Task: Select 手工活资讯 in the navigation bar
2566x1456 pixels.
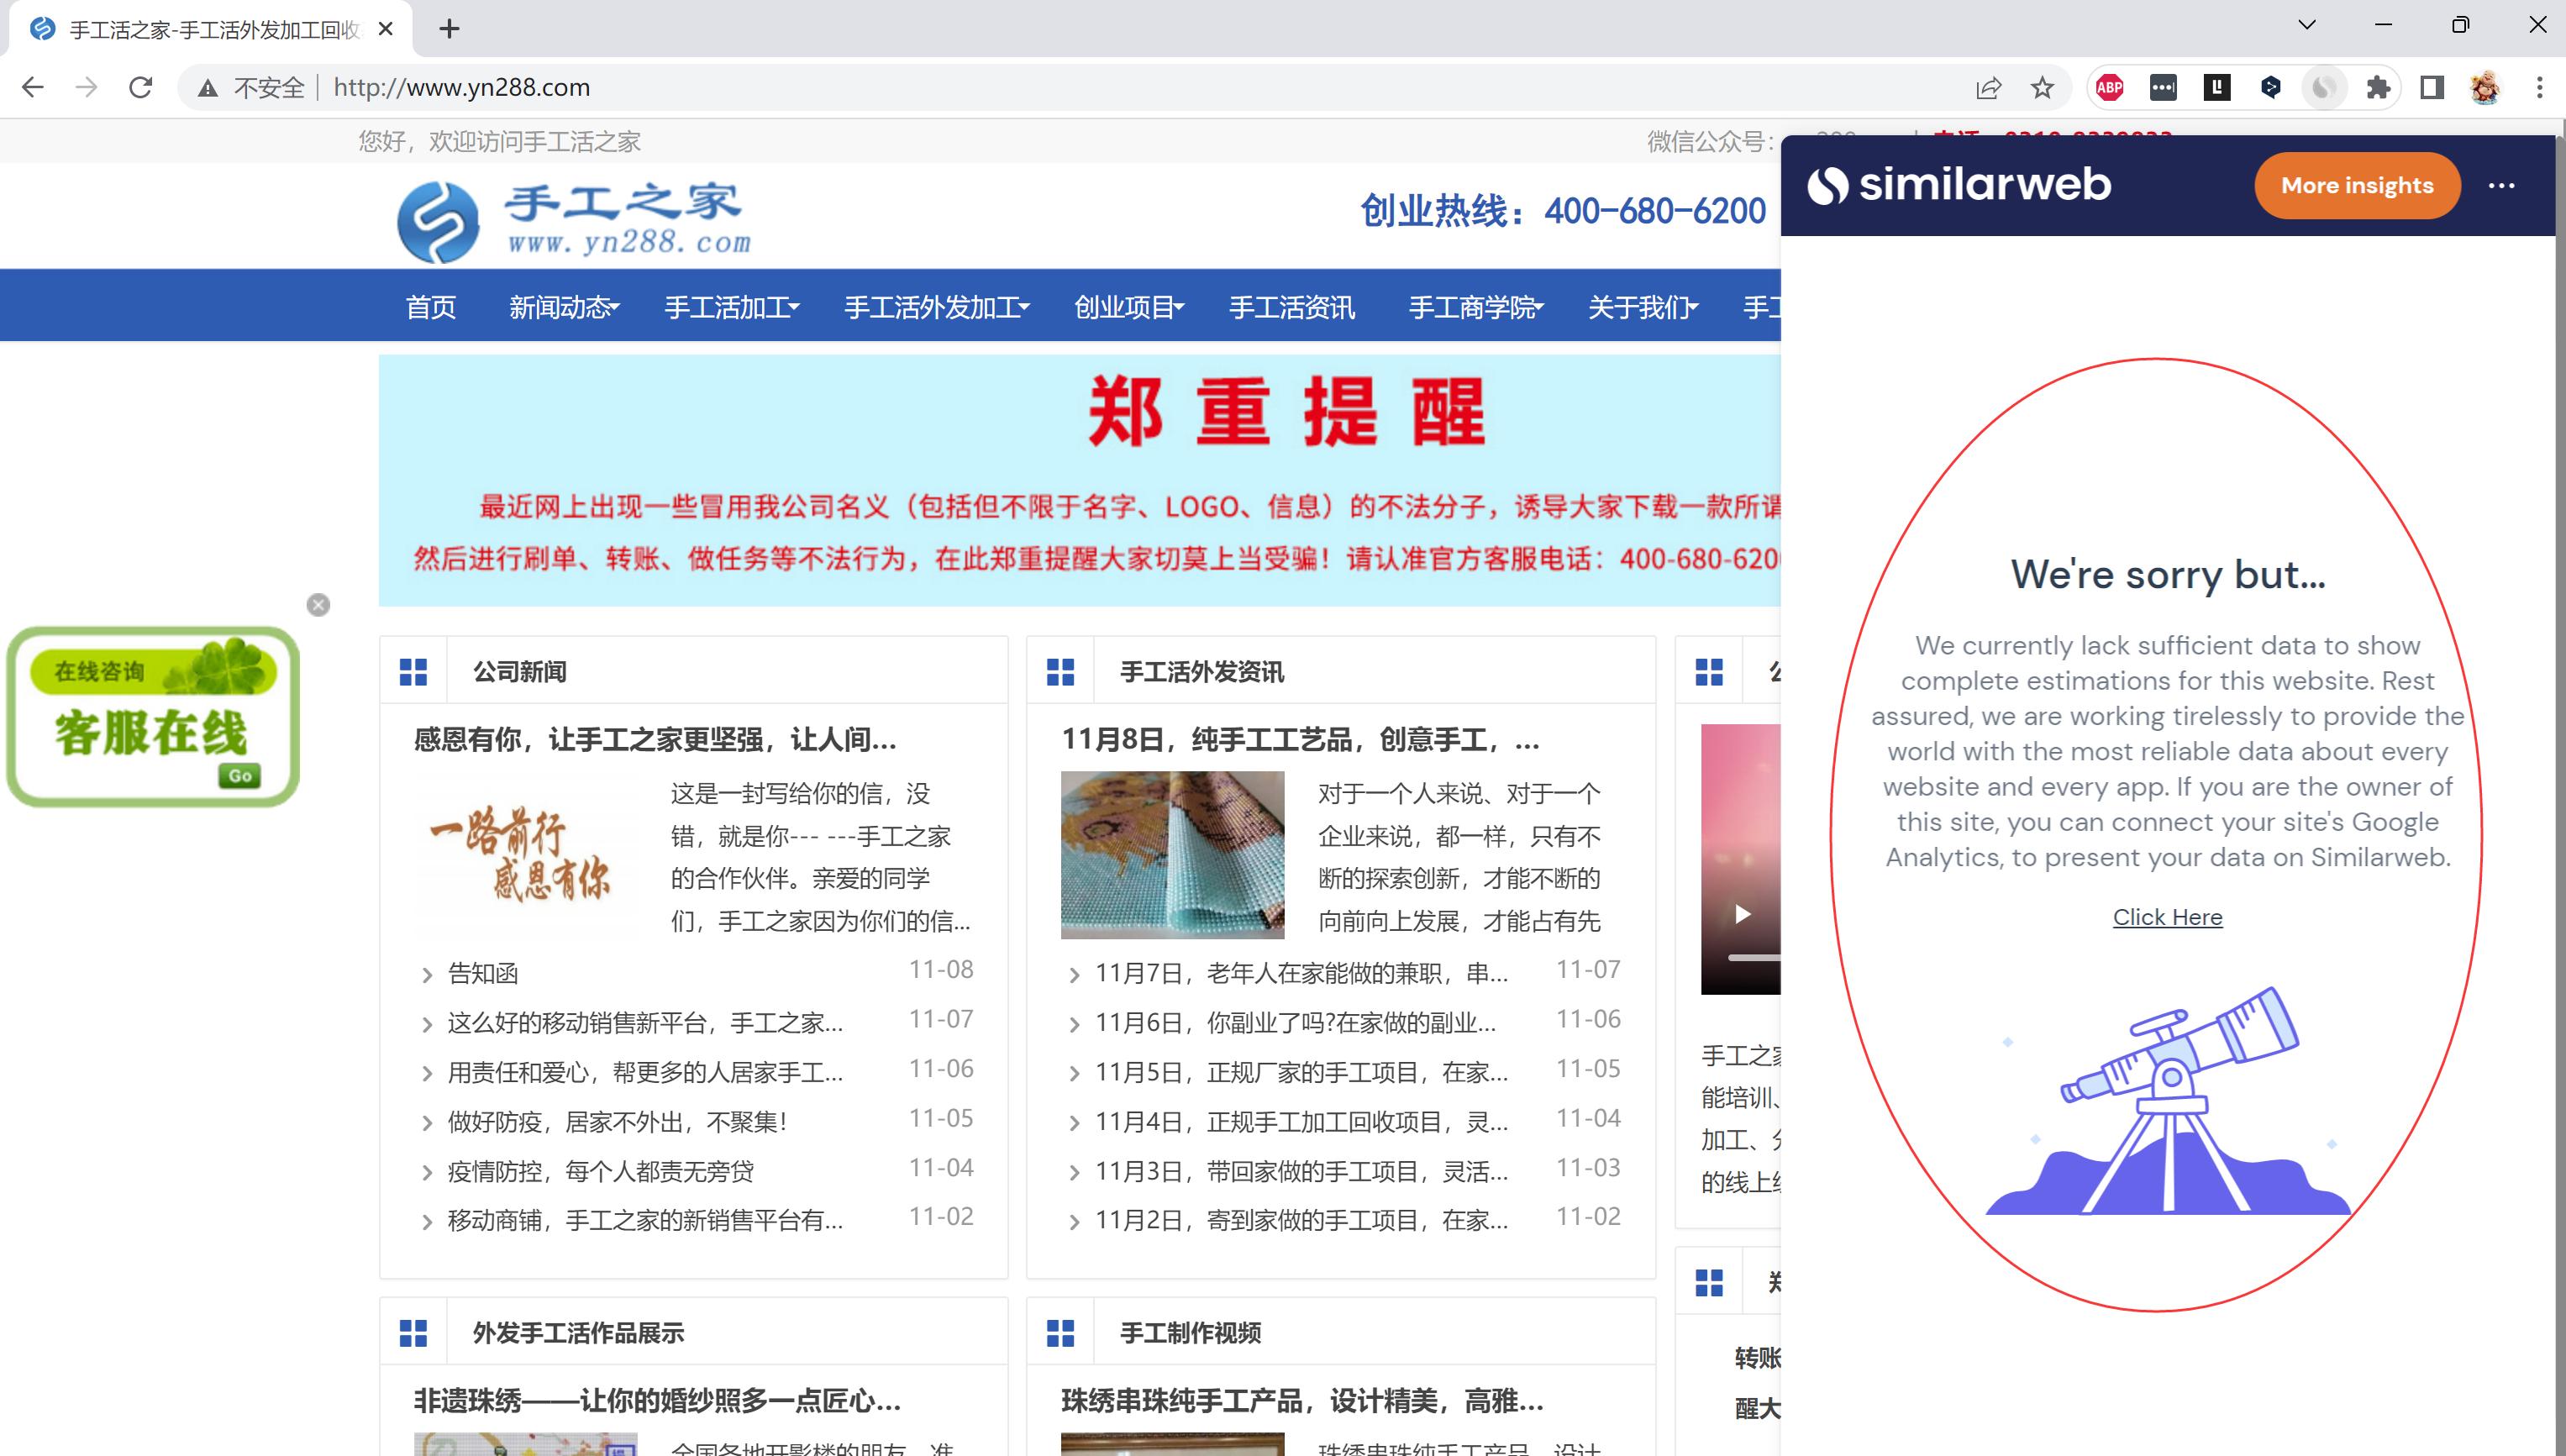Action: pos(1291,307)
